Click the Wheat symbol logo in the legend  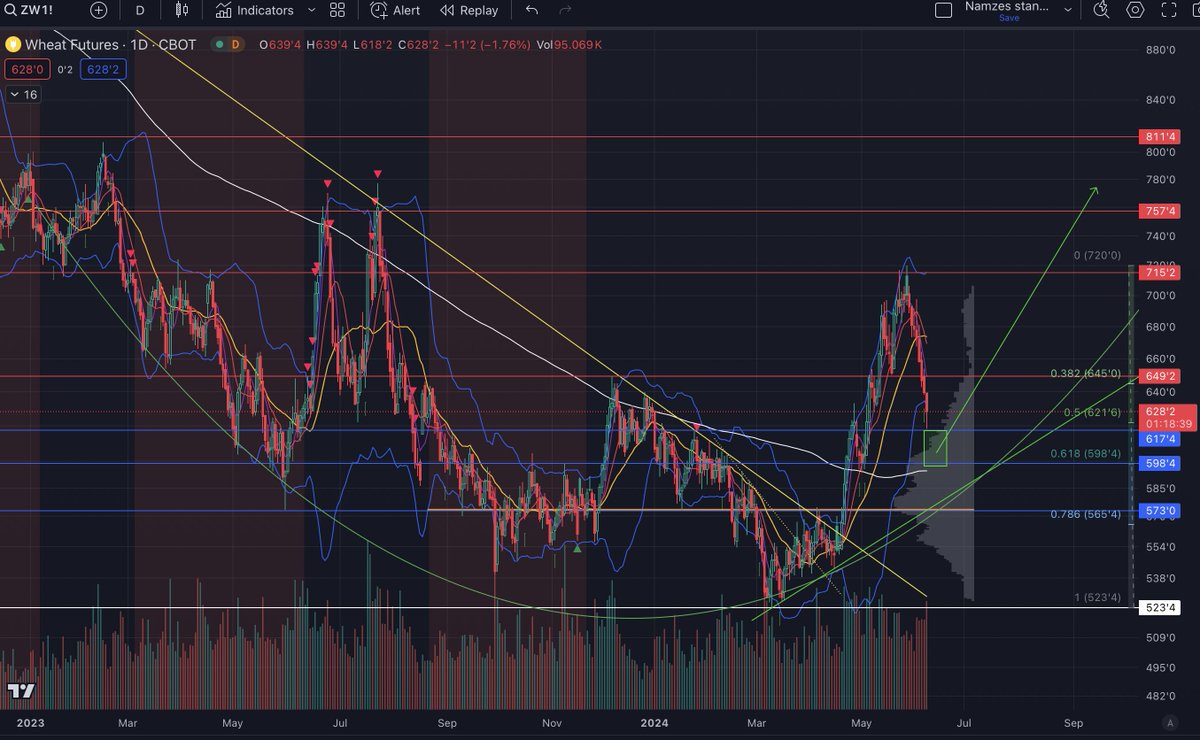[x=13, y=45]
